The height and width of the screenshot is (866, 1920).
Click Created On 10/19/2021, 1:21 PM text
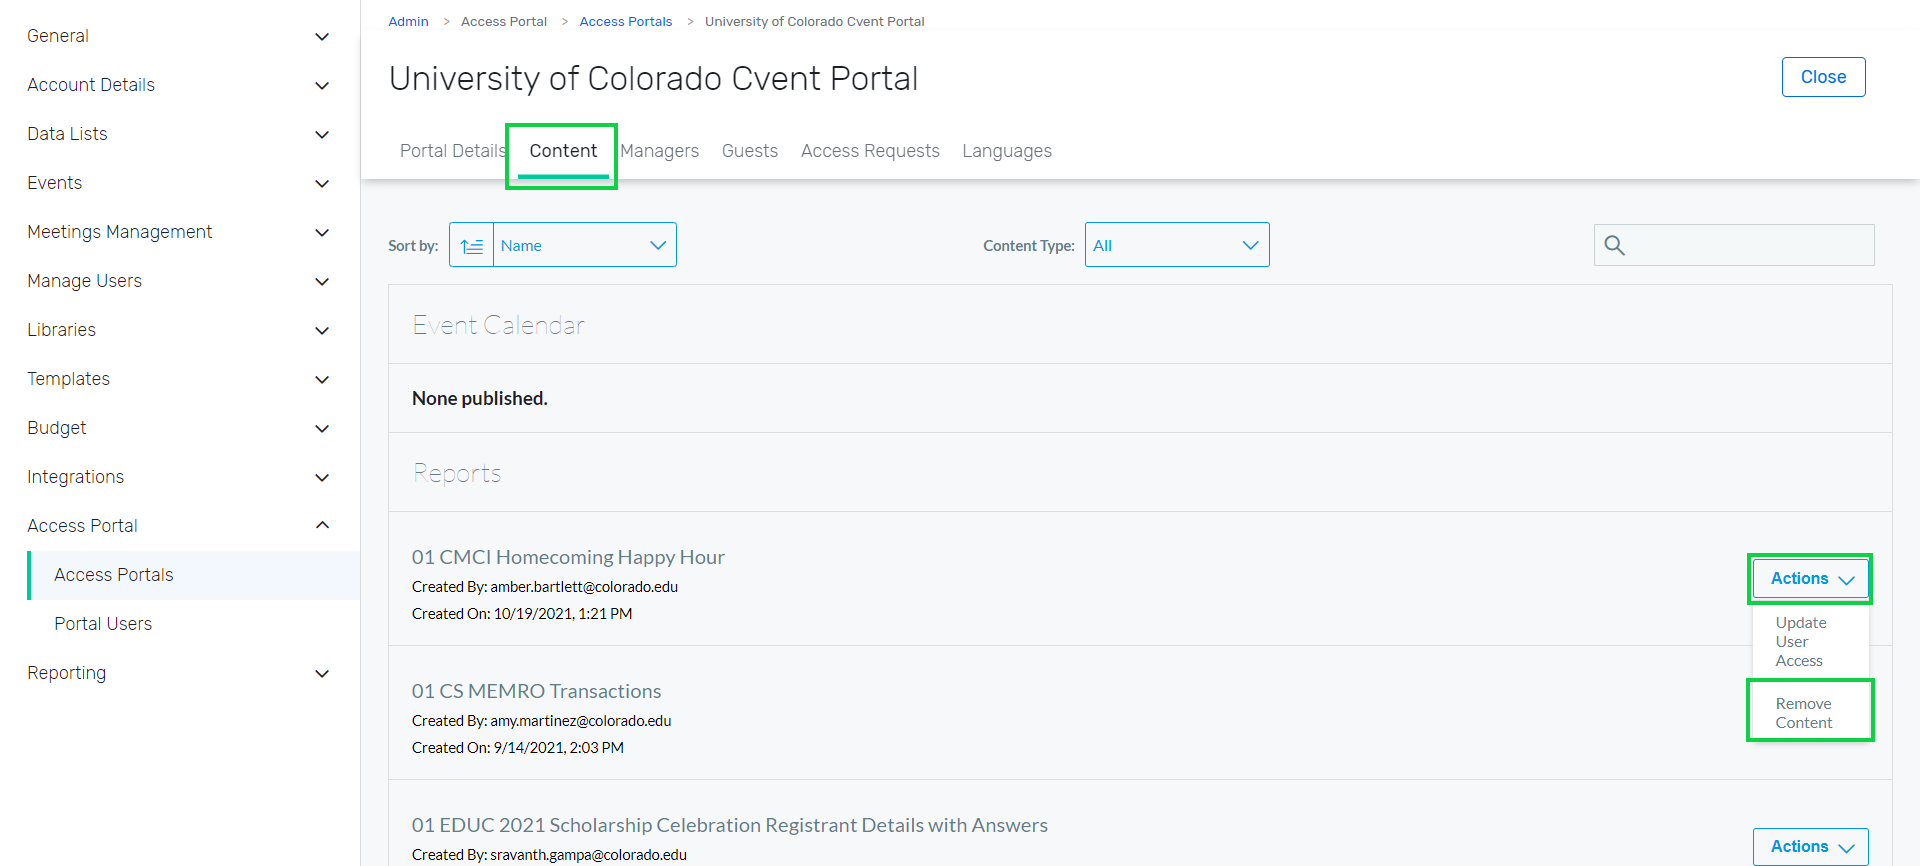(522, 614)
